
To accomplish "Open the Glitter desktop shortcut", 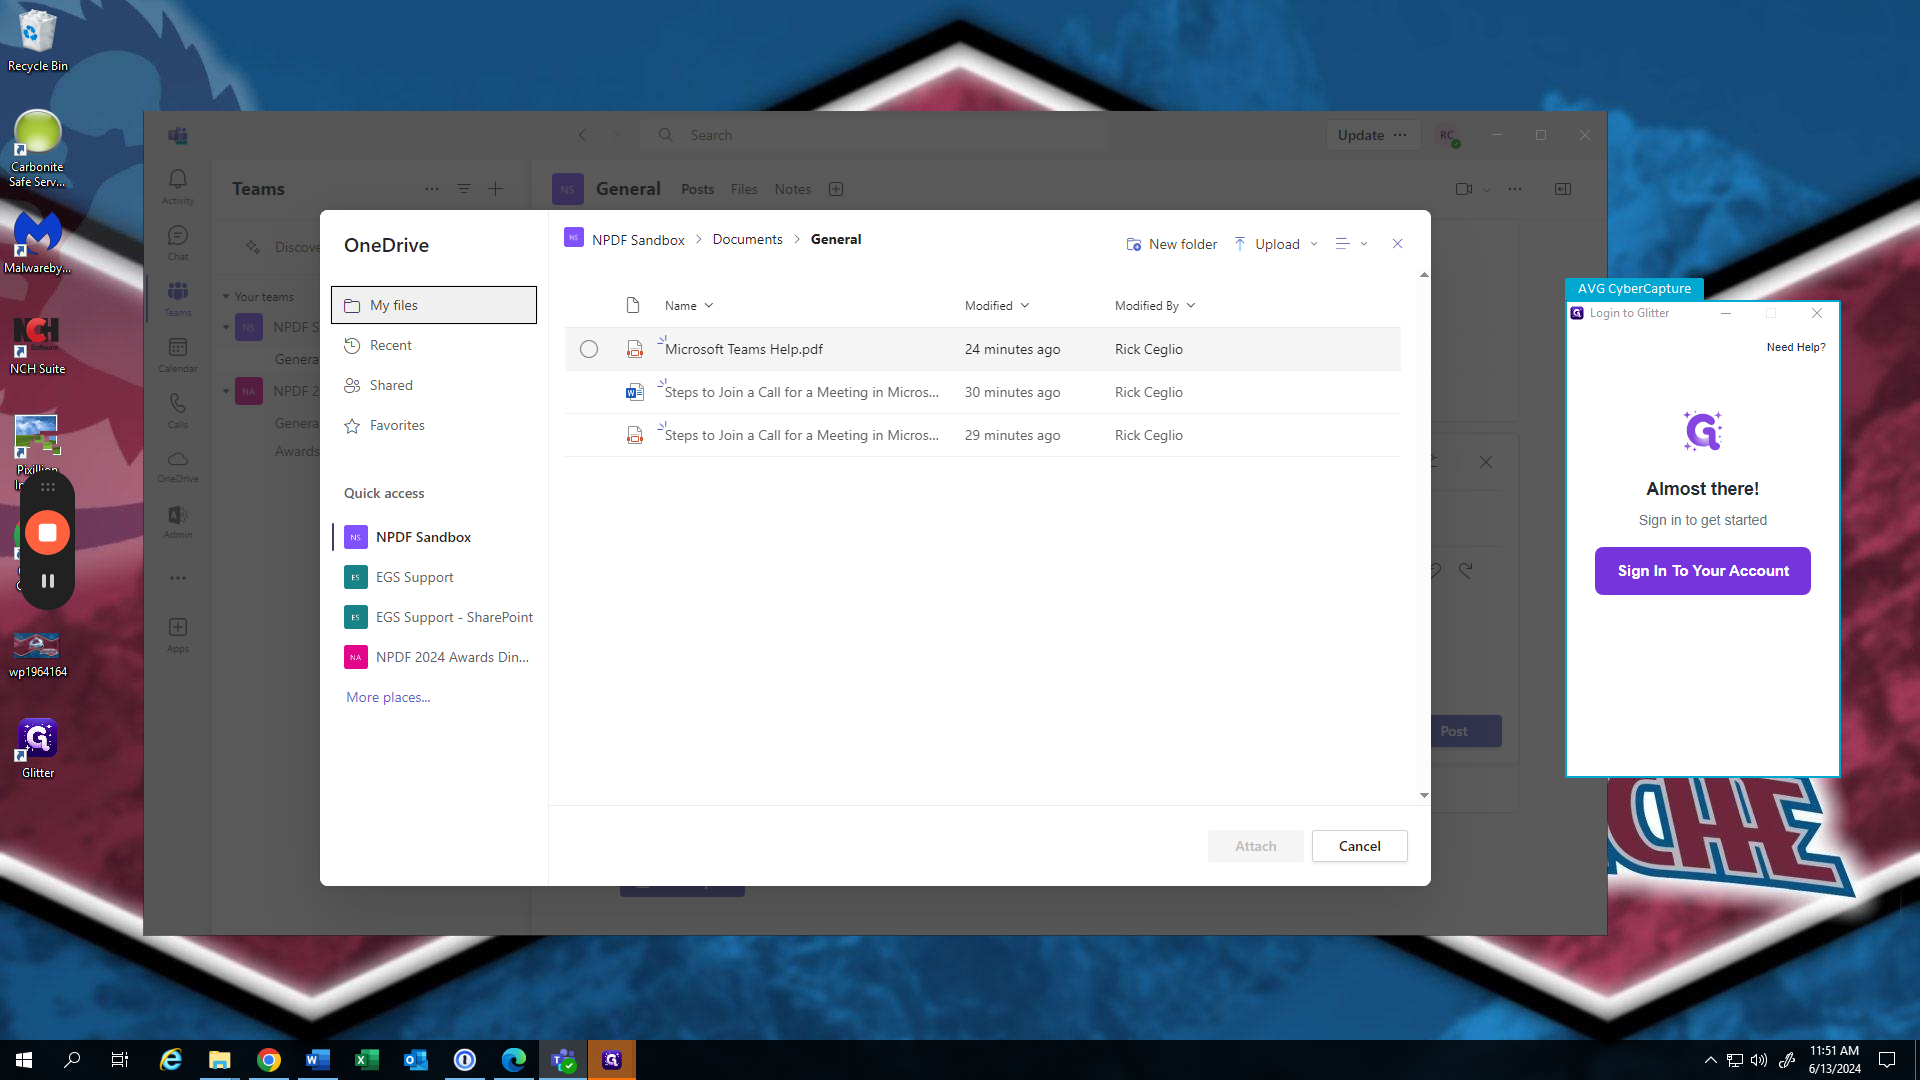I will [38, 748].
